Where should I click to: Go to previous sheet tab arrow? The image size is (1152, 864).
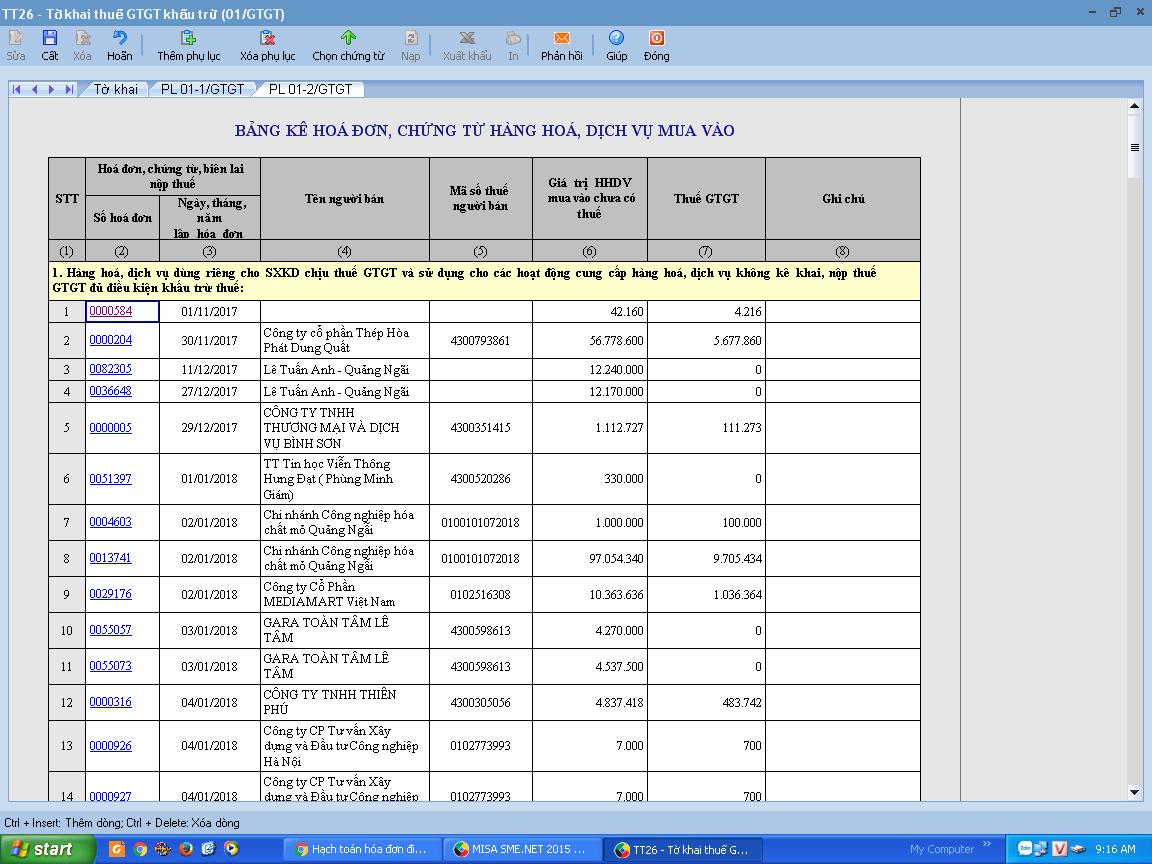(34, 89)
